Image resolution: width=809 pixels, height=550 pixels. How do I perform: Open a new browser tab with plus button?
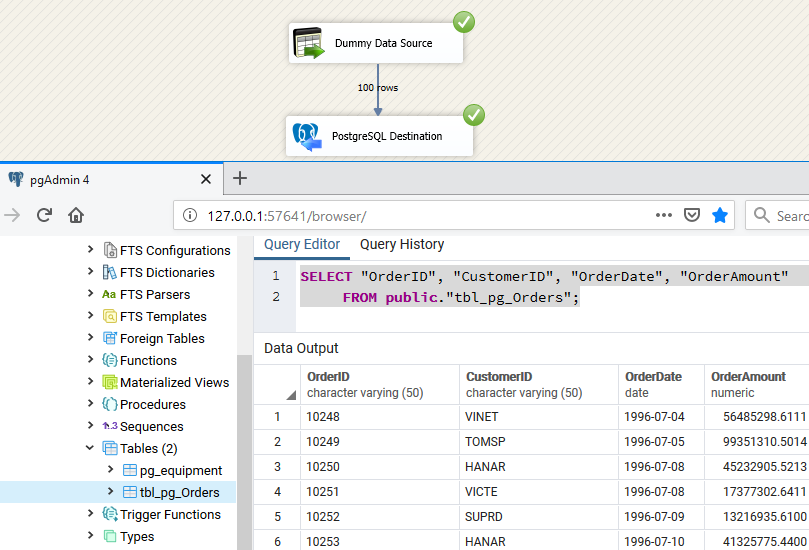click(240, 179)
